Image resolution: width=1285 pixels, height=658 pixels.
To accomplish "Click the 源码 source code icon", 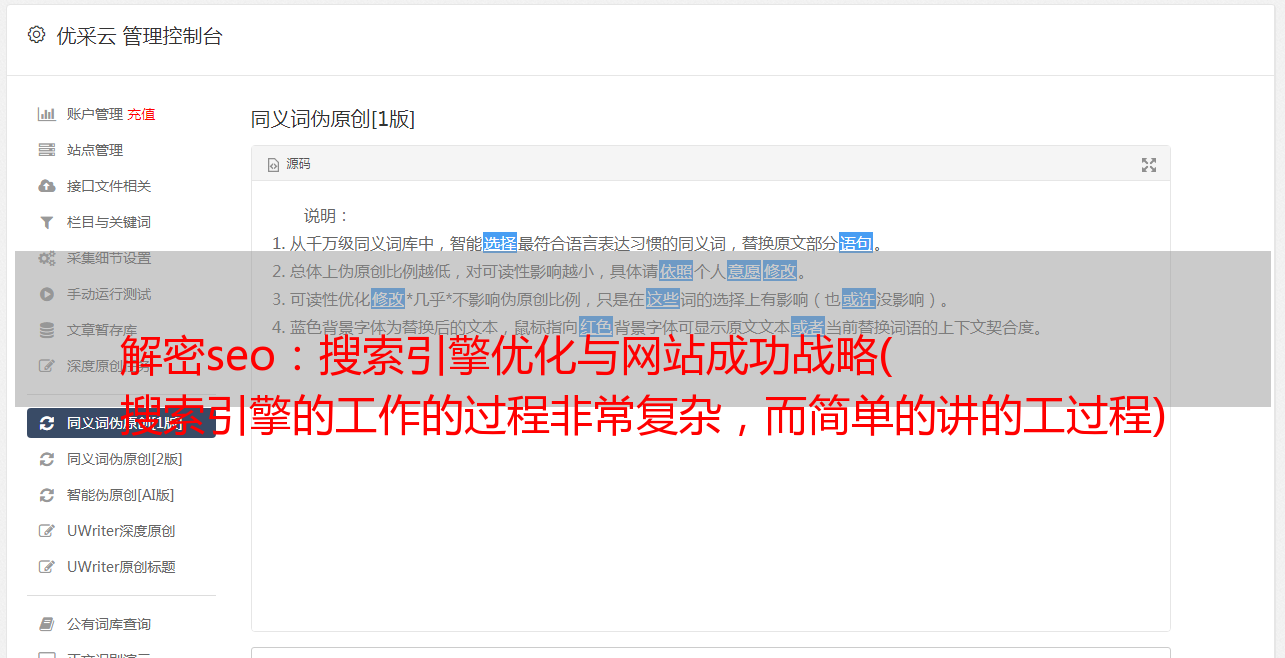I will (273, 165).
